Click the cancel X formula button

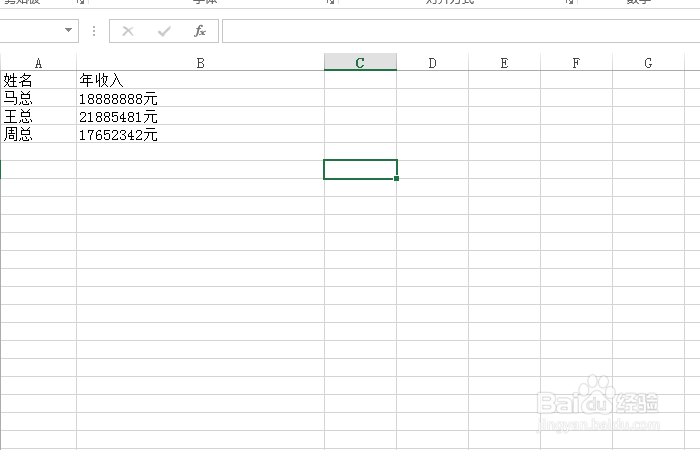(x=128, y=31)
